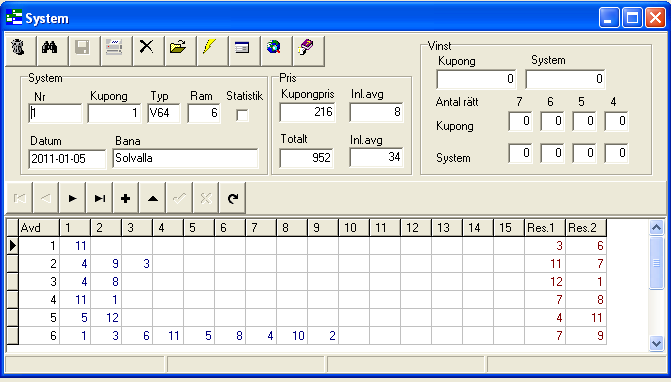Click cell 12 in Avd 5 row
Image resolution: width=671 pixels, height=382 pixels.
tap(106, 318)
